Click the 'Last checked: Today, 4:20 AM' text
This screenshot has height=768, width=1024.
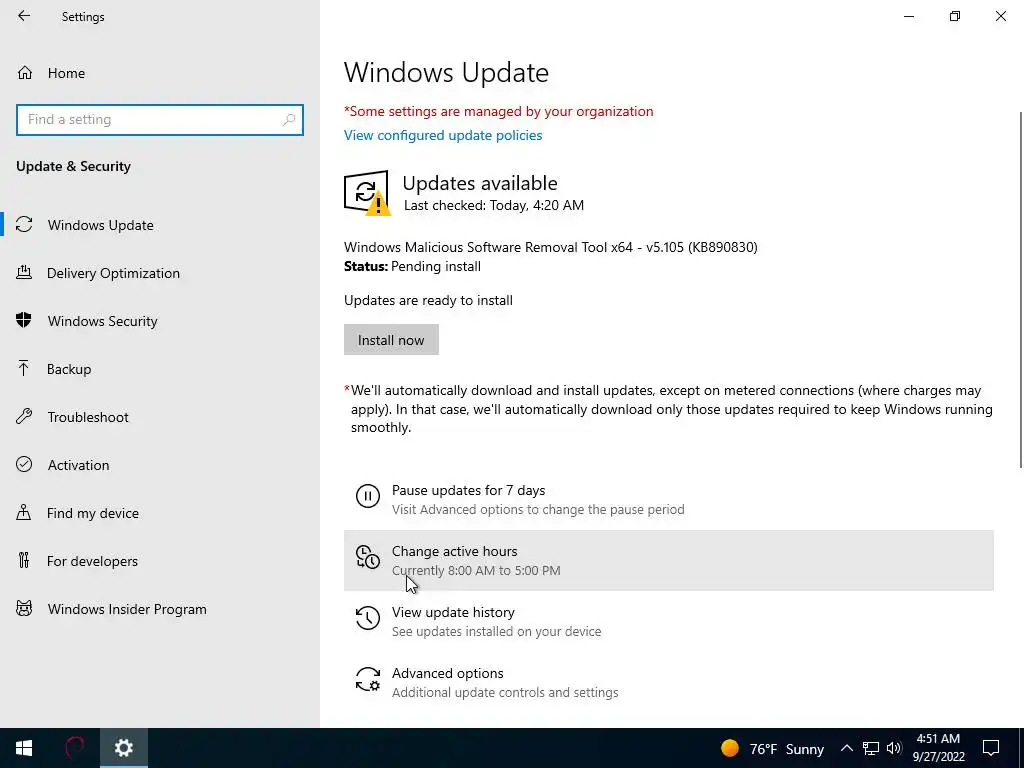[494, 205]
